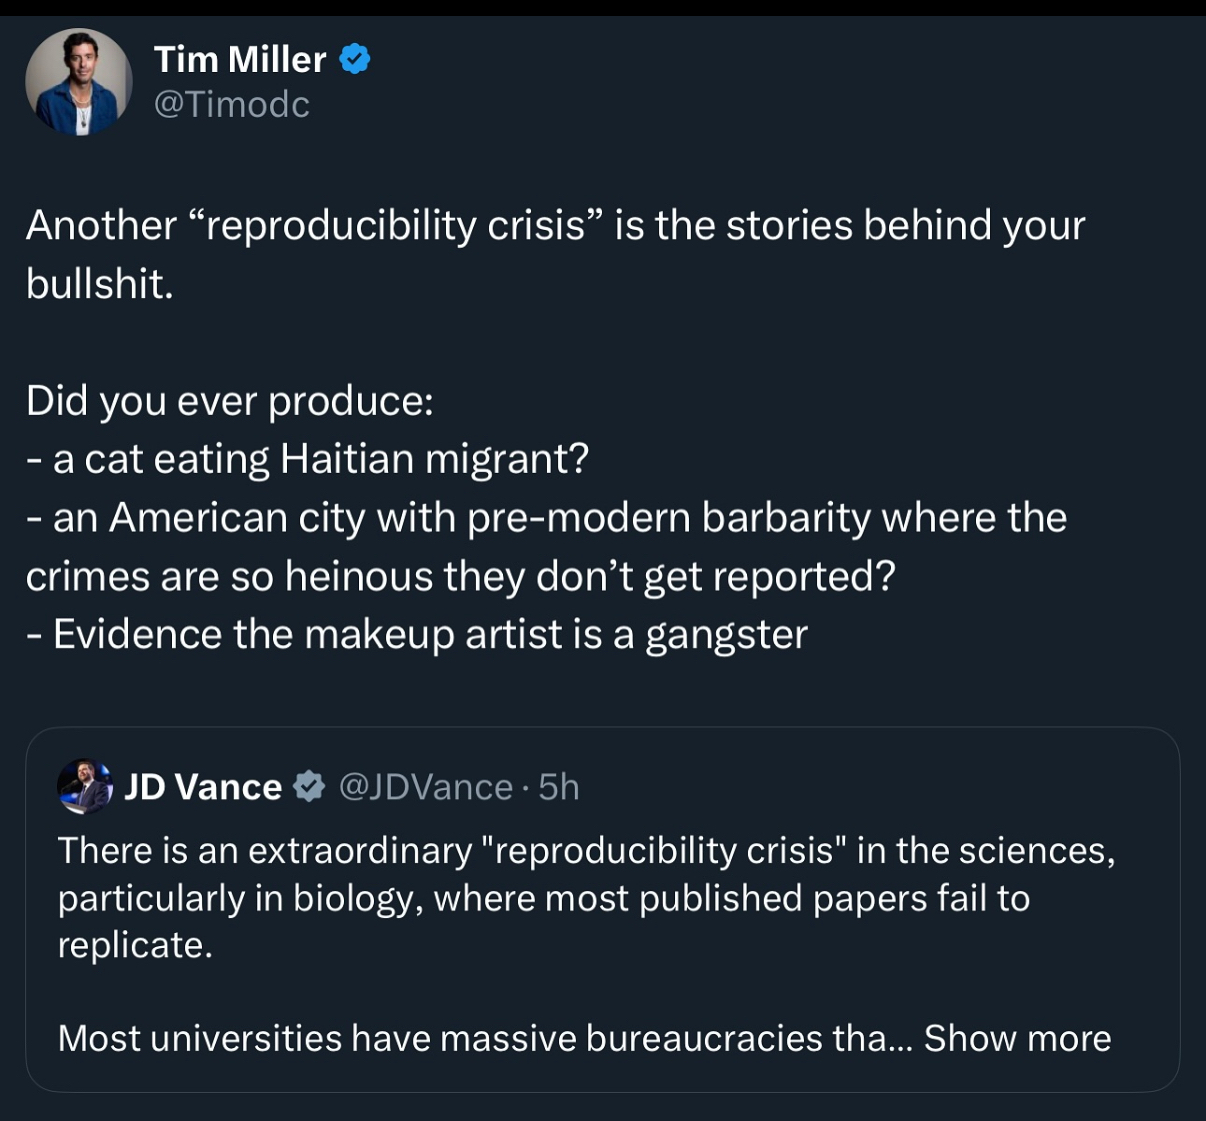Open the JD Vance display name
The height and width of the screenshot is (1121, 1206).
point(203,787)
